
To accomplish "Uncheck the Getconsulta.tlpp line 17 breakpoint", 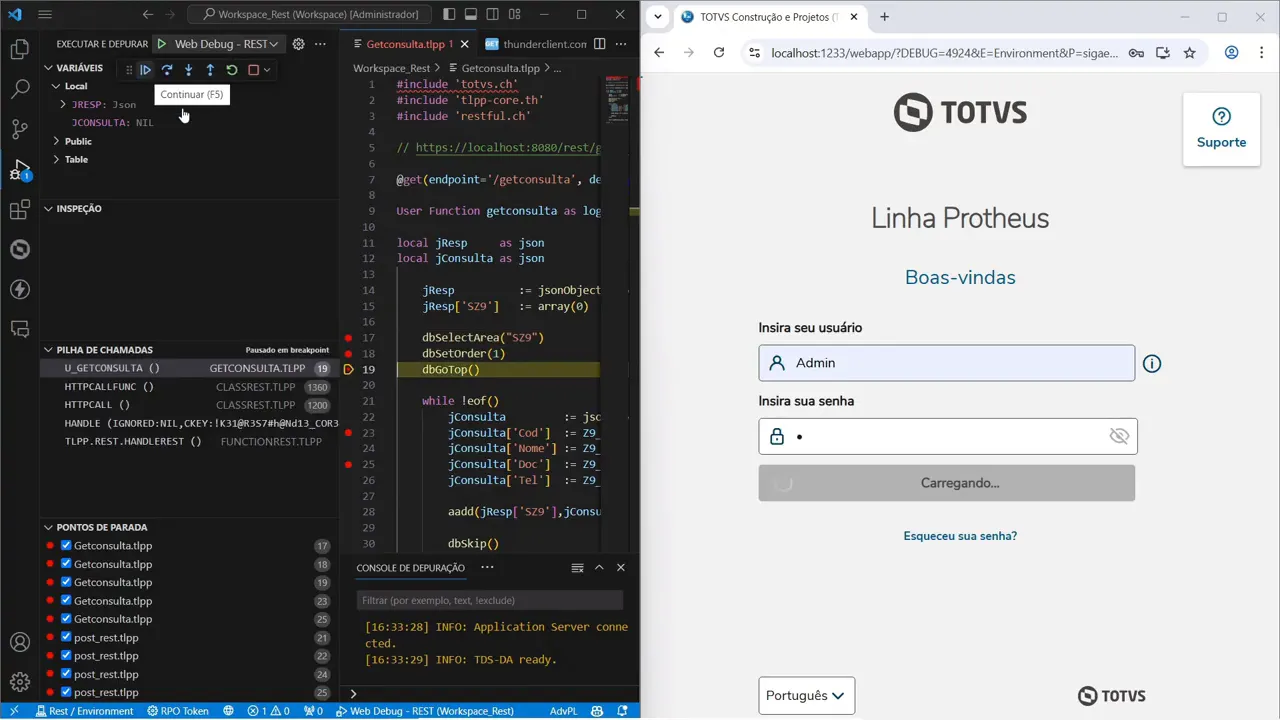I will click(x=66, y=546).
